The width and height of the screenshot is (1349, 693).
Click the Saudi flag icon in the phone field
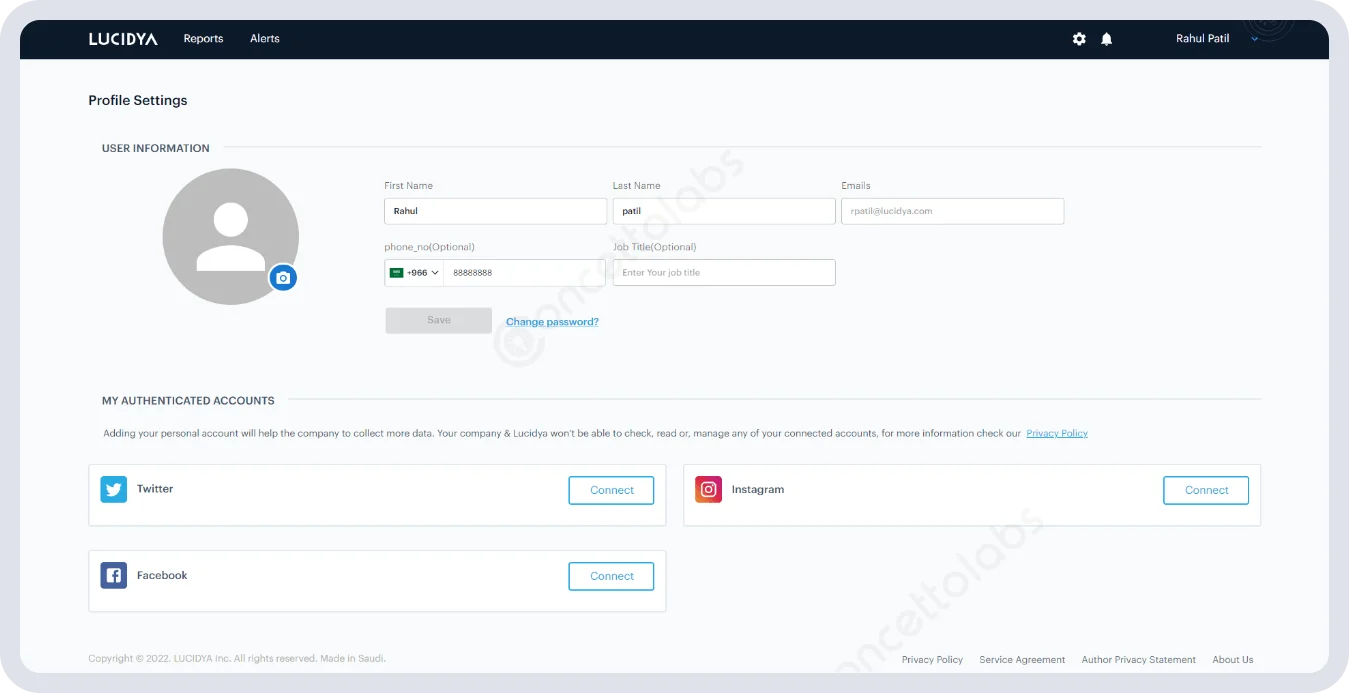(x=396, y=272)
